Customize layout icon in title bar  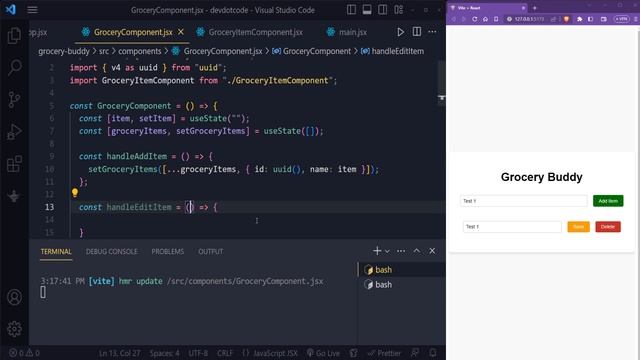[x=399, y=10]
